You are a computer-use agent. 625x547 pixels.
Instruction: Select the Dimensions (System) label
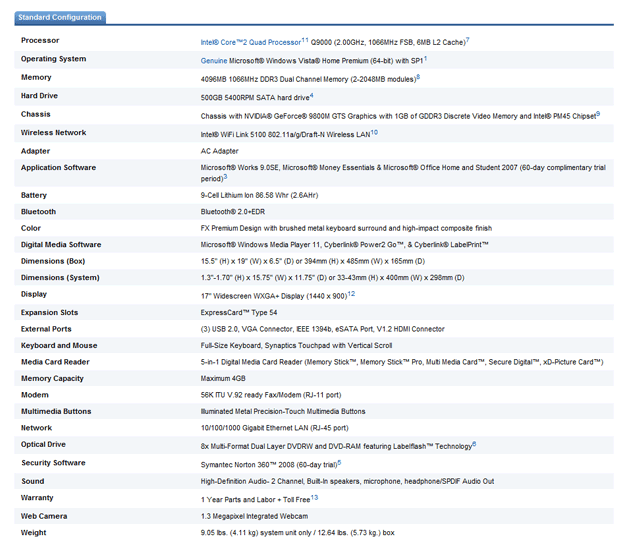click(60, 277)
